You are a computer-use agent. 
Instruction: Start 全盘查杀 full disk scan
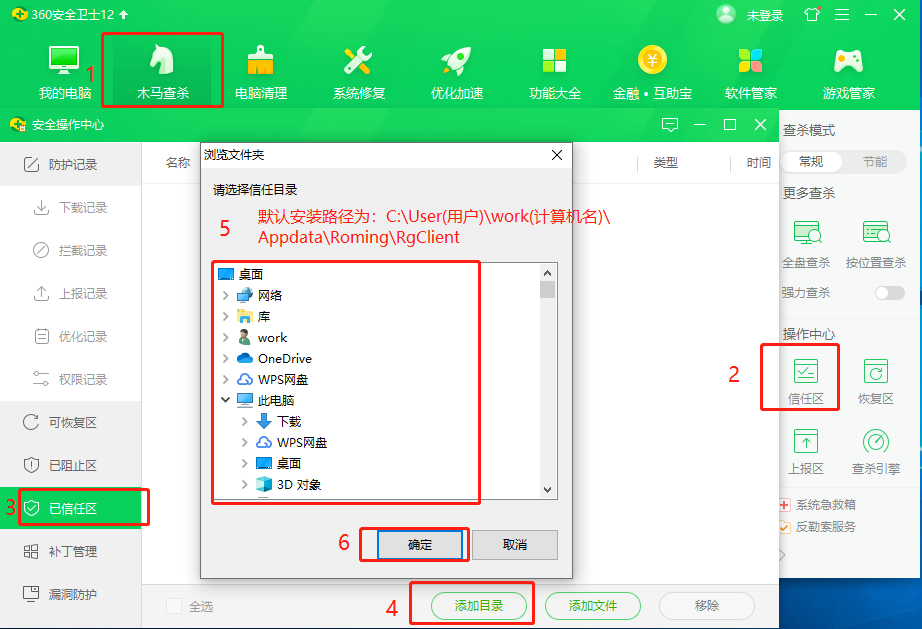tap(806, 243)
